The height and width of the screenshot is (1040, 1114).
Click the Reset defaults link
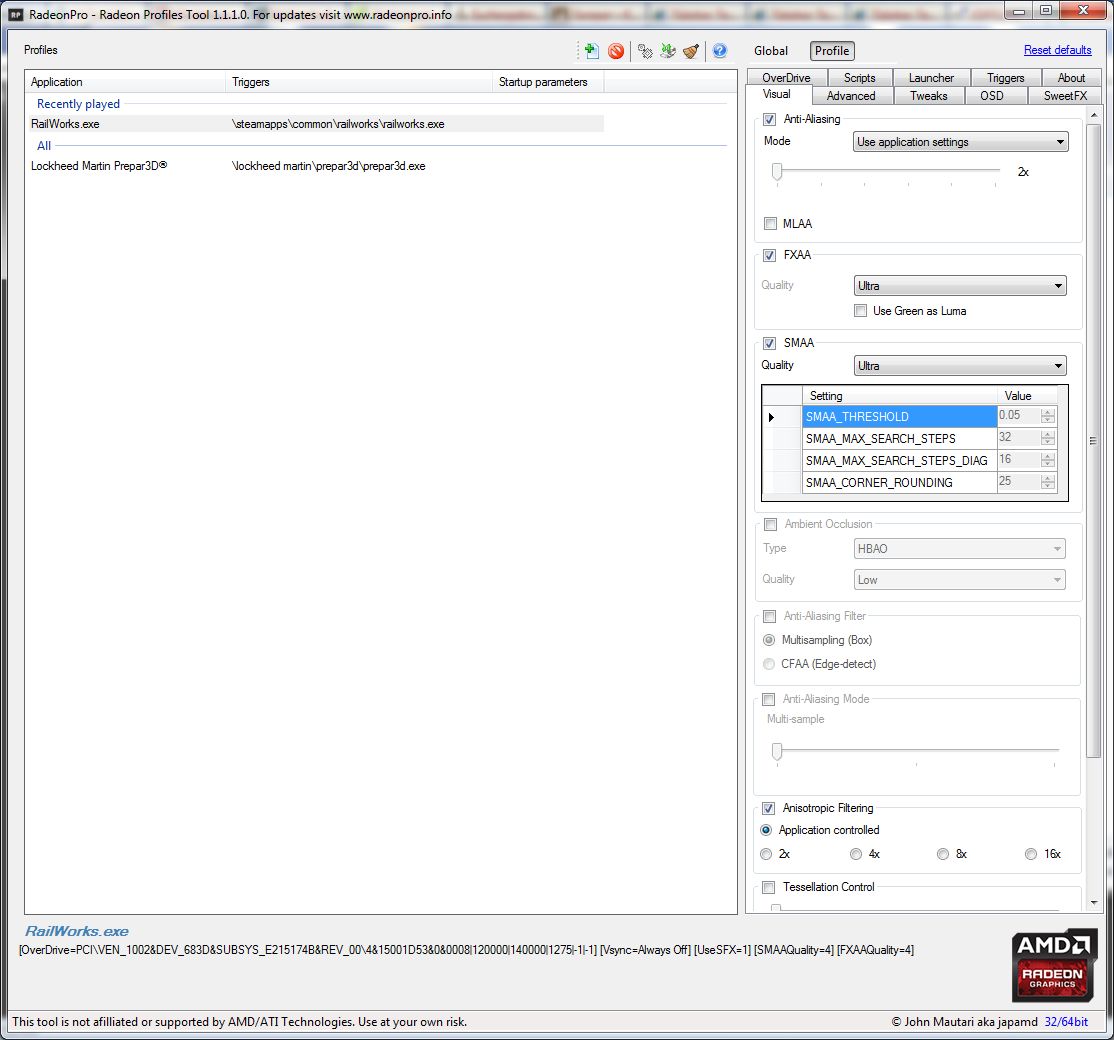point(1057,50)
